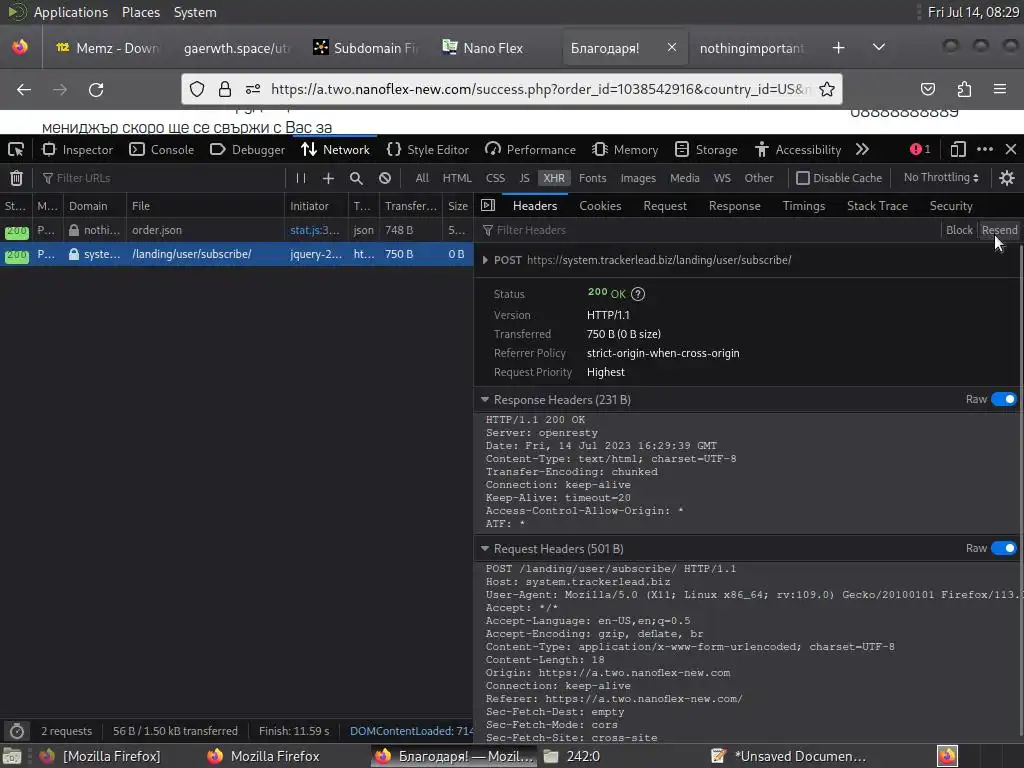Toggle Raw switch for Request Headers
Image resolution: width=1024 pixels, height=768 pixels.
tap(1003, 548)
